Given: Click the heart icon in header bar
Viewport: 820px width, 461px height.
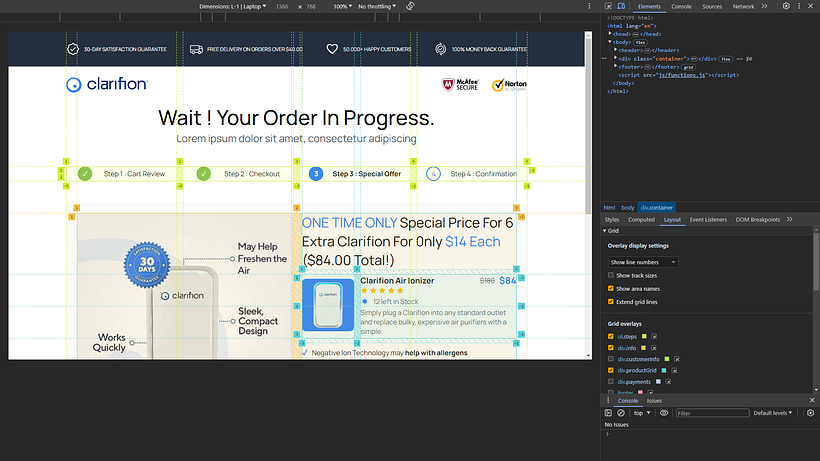Looking at the screenshot, I should coord(332,49).
